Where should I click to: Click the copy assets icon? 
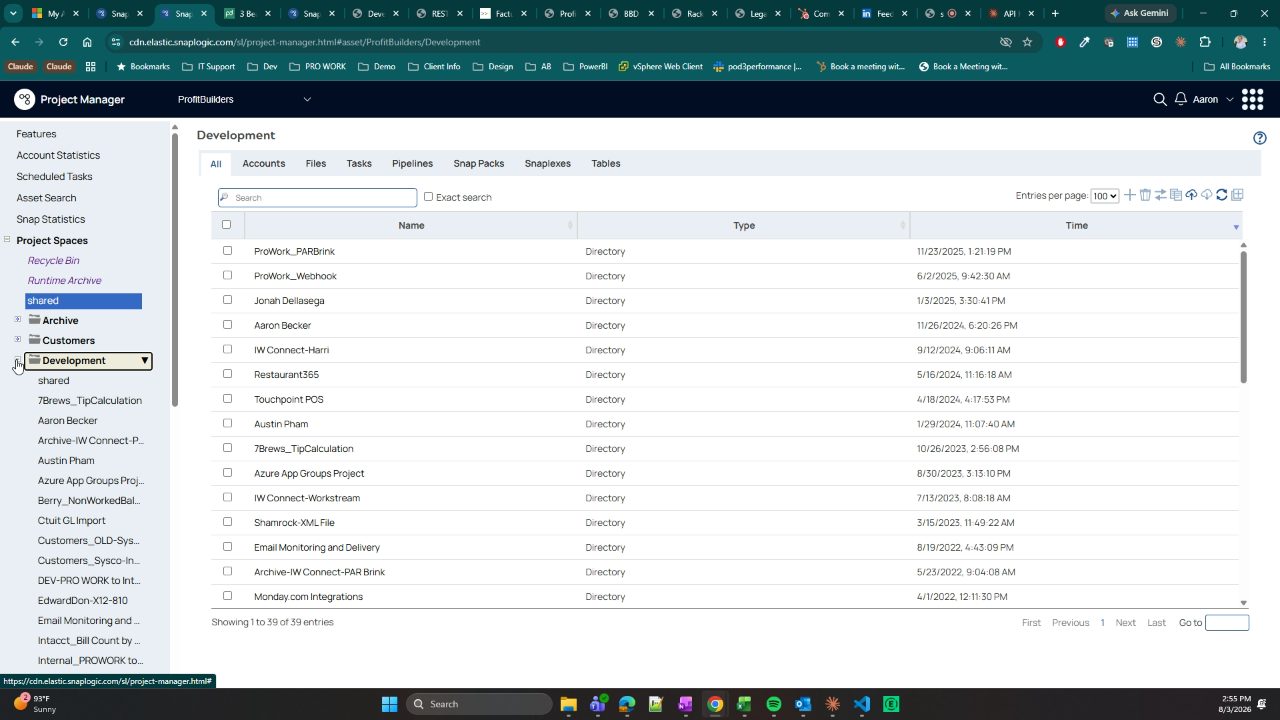coord(1176,195)
